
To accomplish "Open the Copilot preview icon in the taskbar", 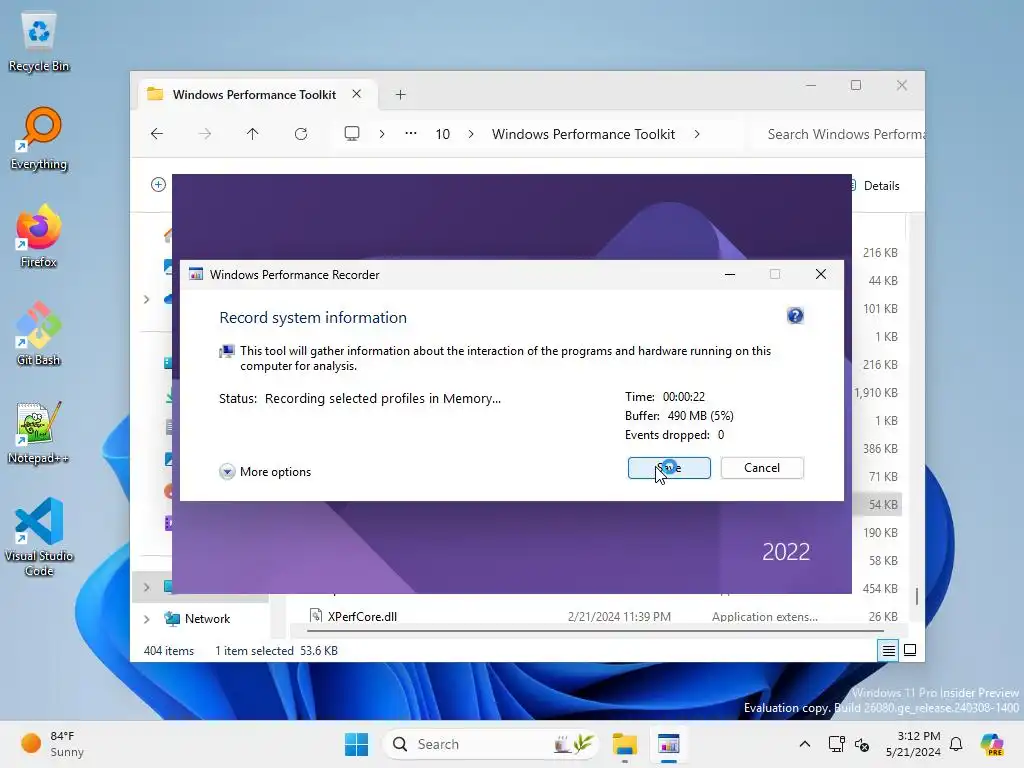I will click(x=992, y=744).
